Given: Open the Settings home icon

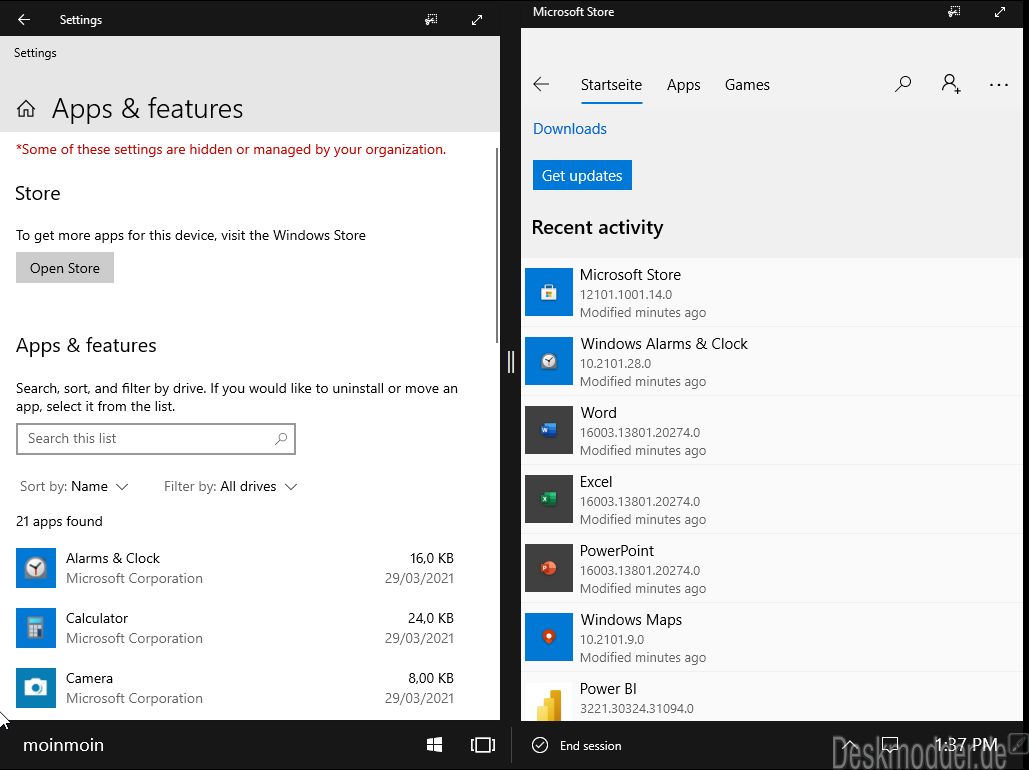Looking at the screenshot, I should tap(26, 108).
